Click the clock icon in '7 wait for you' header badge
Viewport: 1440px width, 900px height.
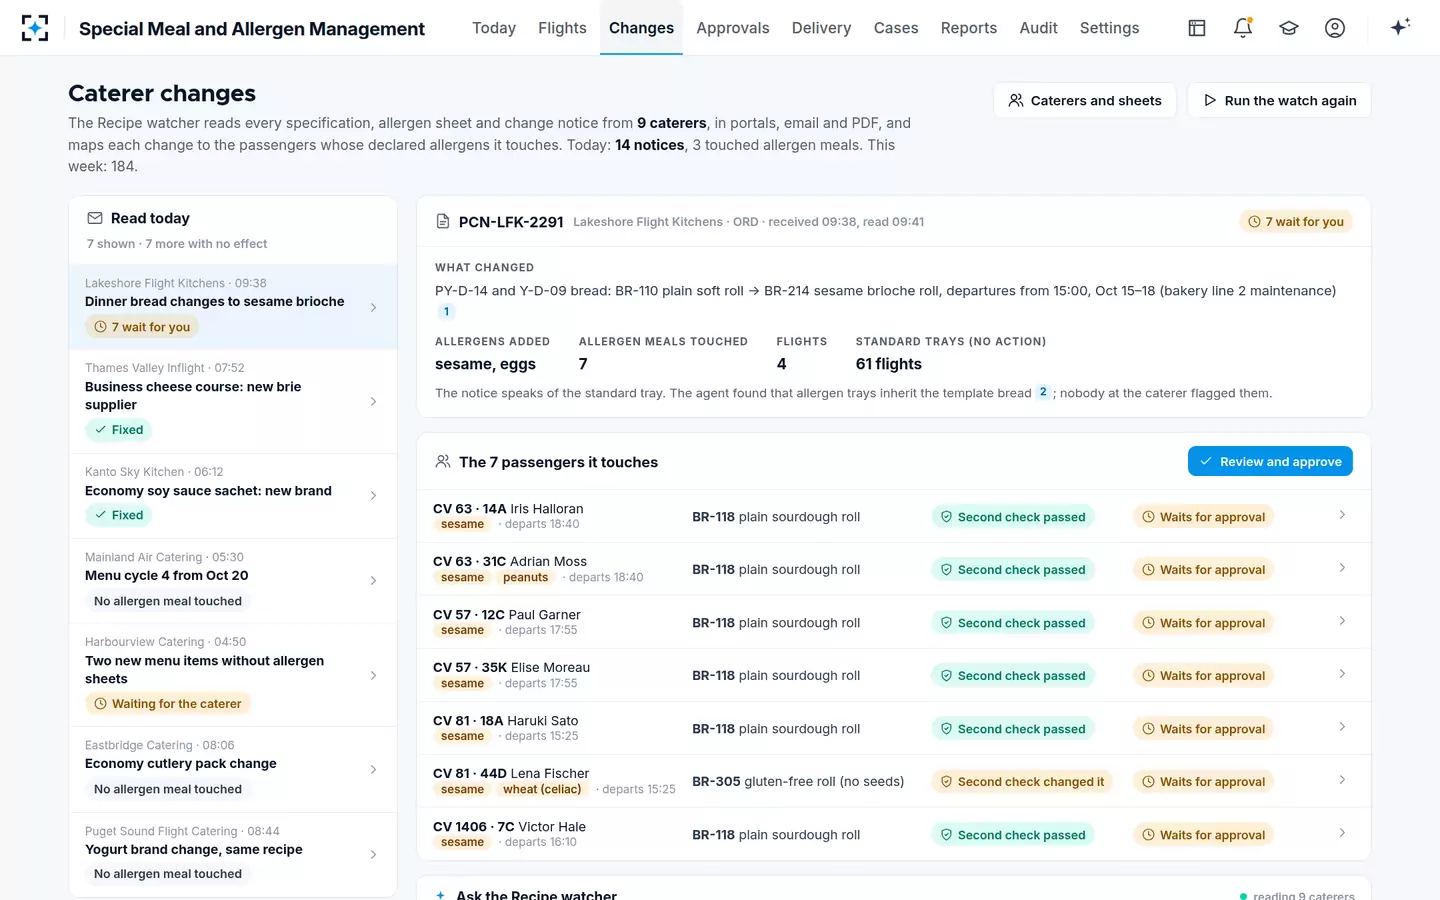[x=1254, y=222]
